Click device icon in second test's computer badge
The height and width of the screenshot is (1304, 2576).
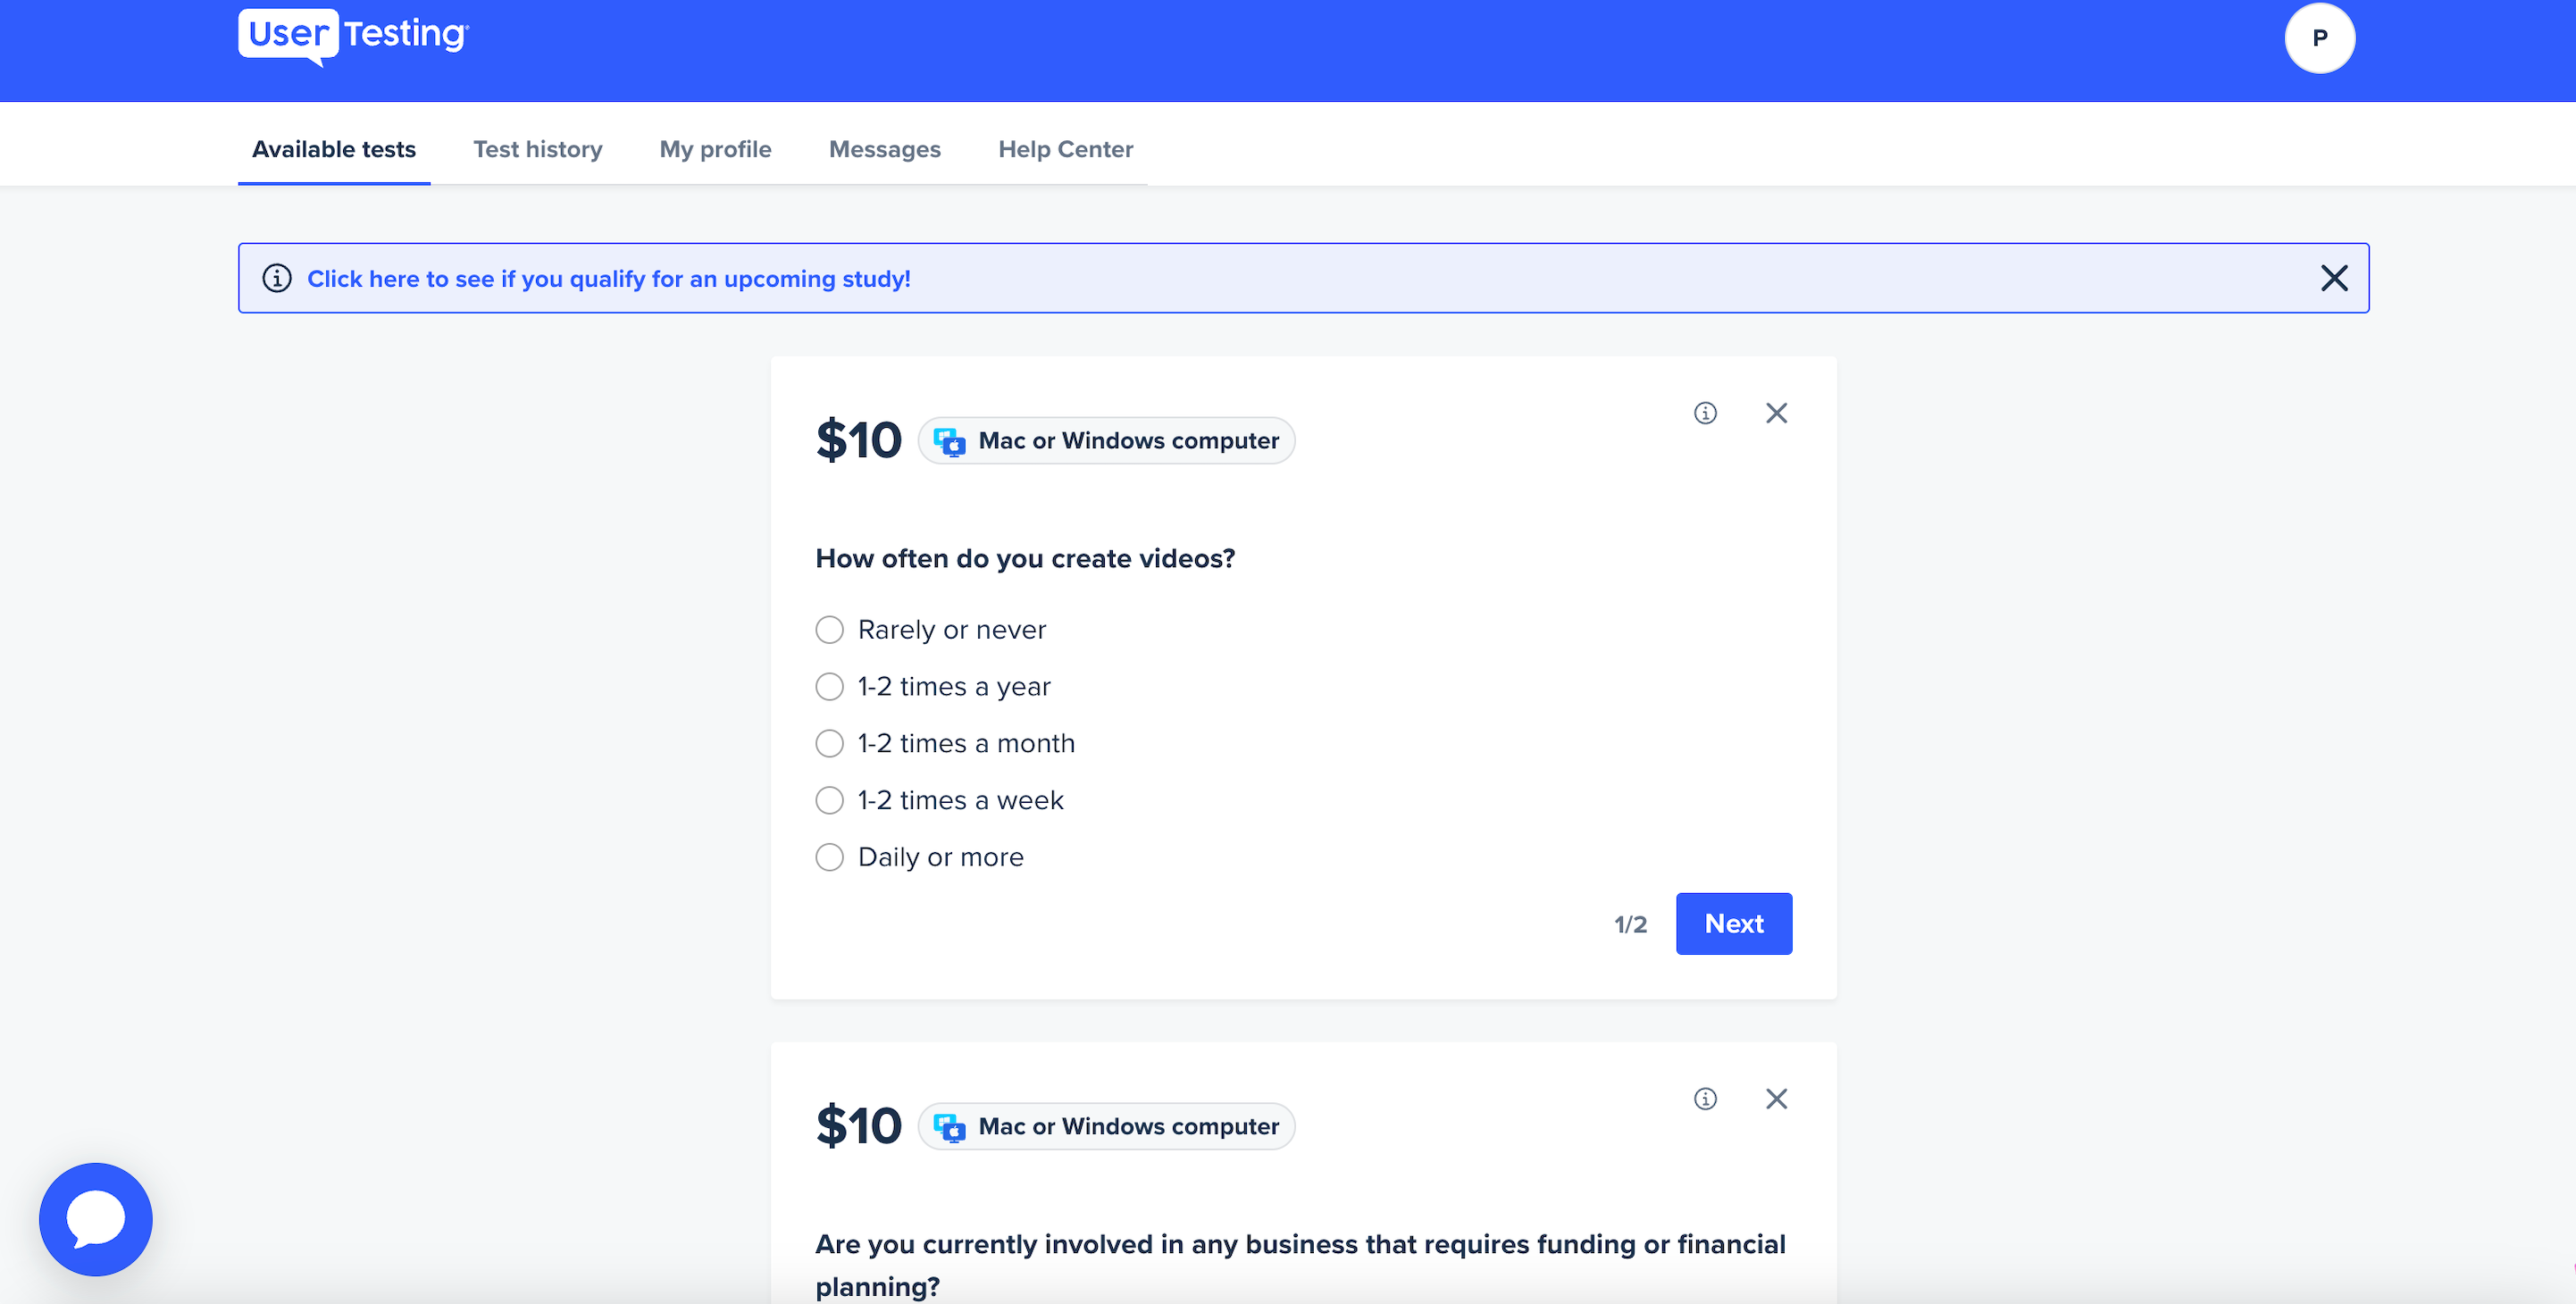coord(949,1127)
